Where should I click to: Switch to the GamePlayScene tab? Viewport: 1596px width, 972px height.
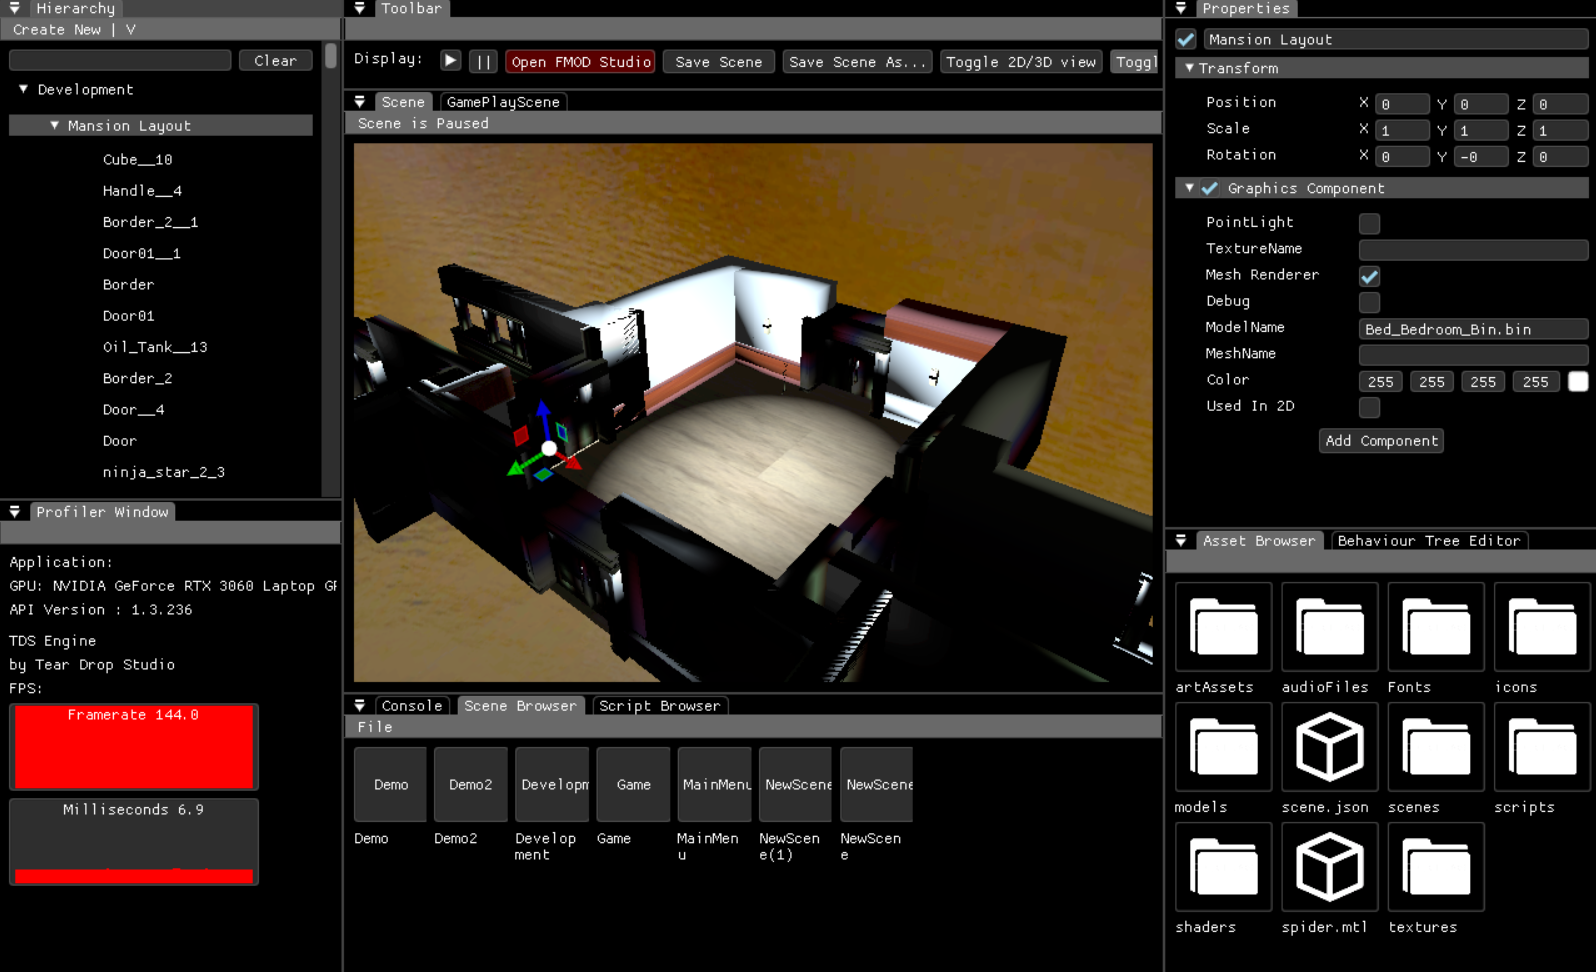502,102
